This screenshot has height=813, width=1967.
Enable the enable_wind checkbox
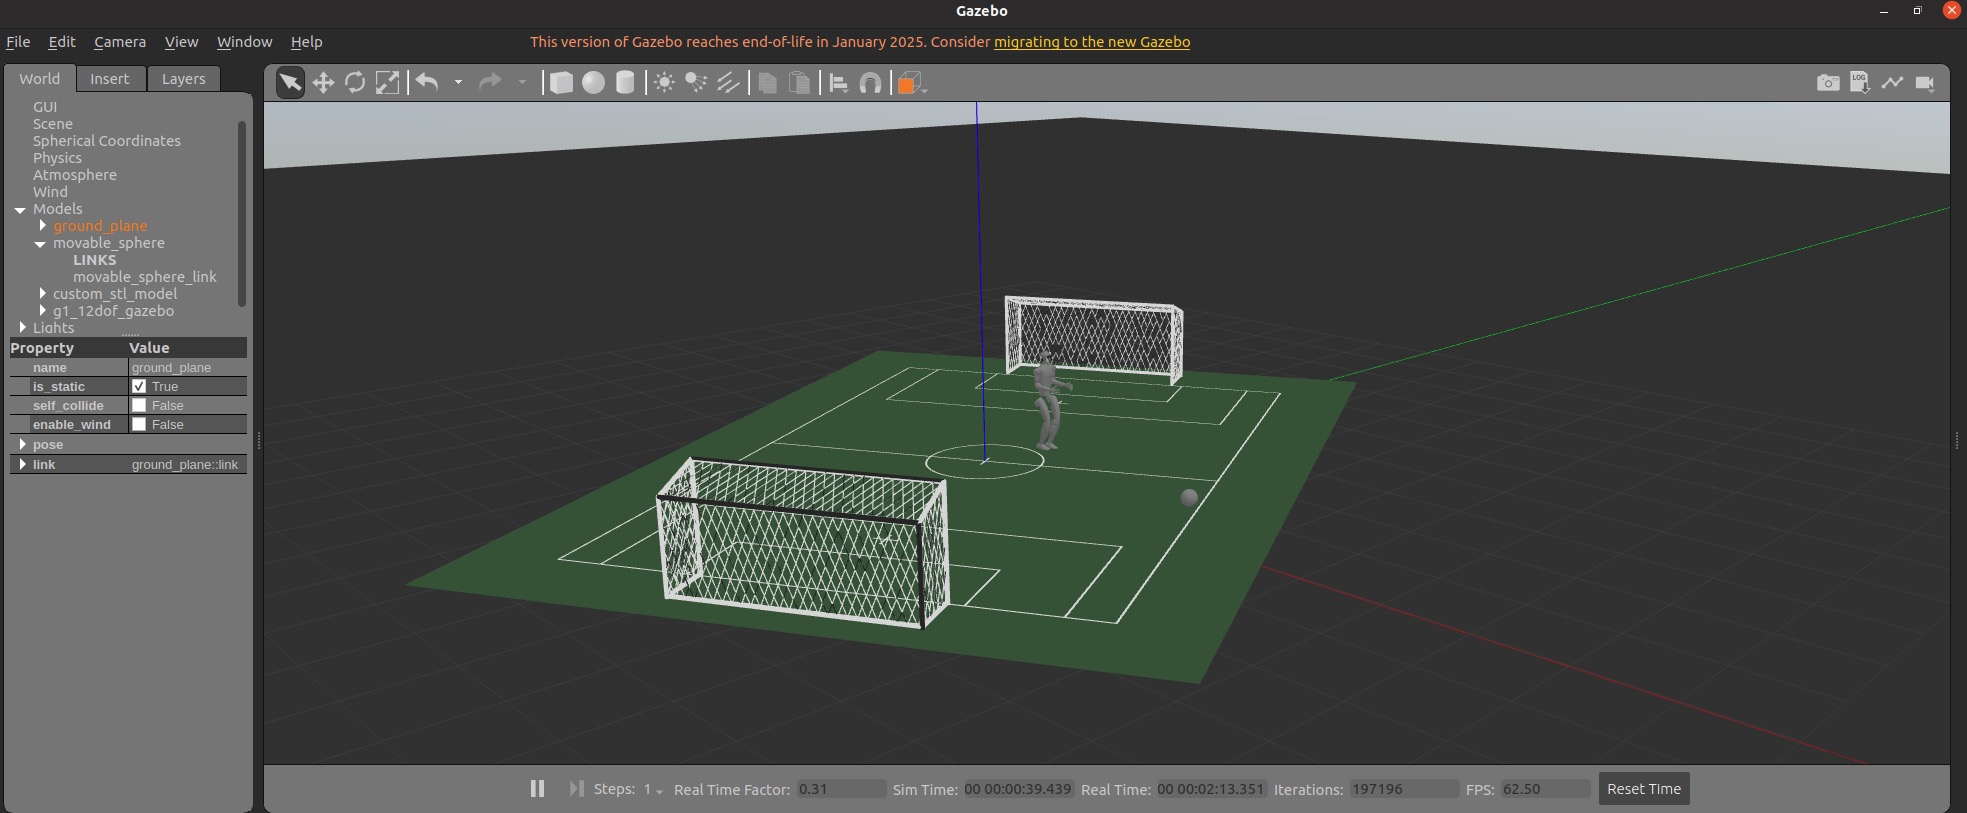click(139, 424)
